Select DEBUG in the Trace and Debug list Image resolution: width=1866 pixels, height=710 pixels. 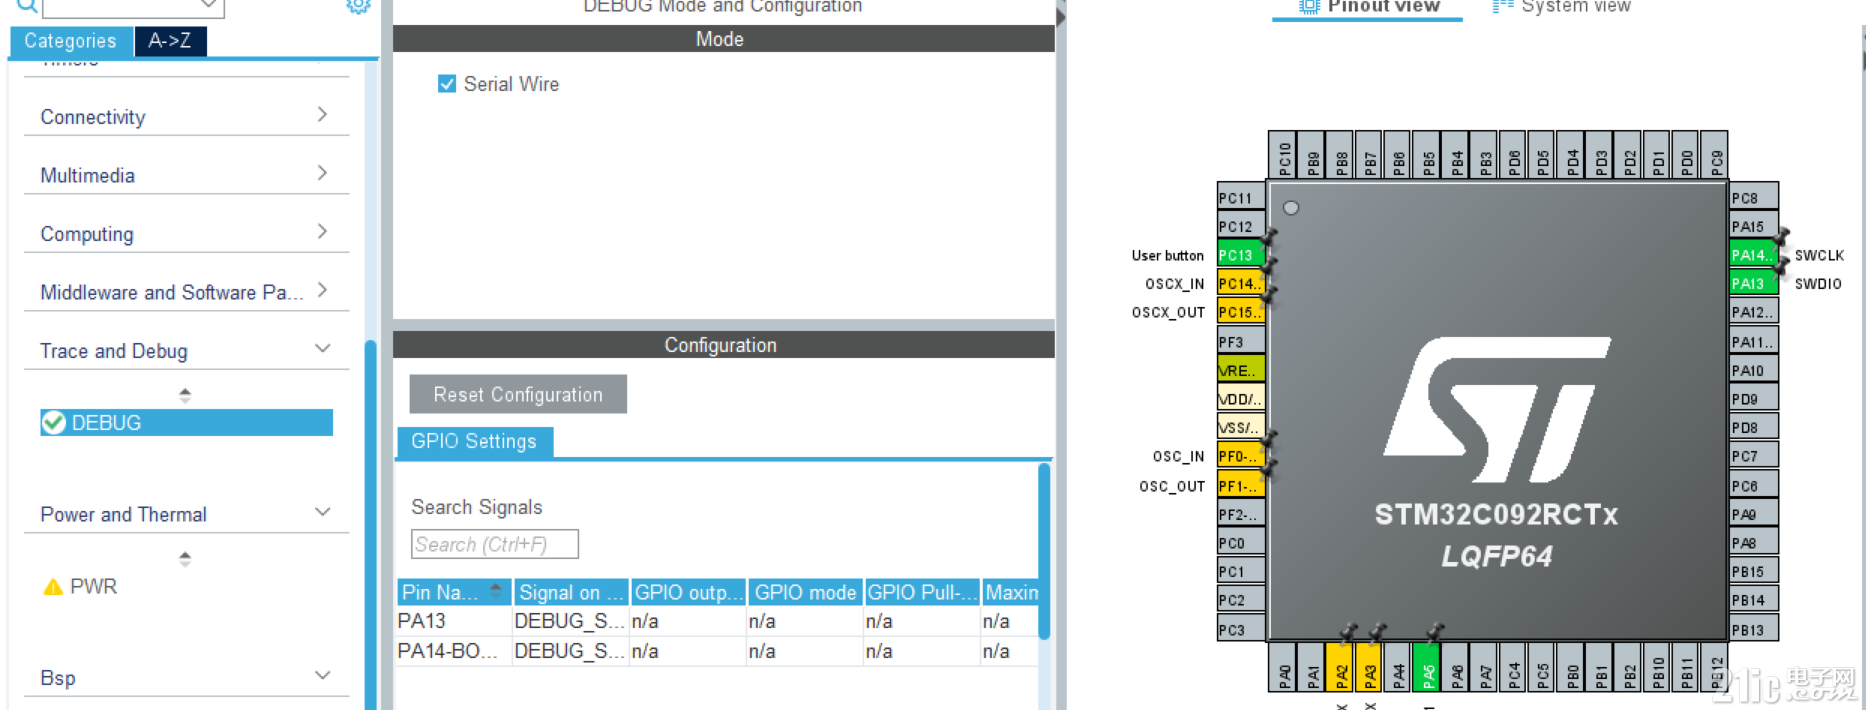pyautogui.click(x=186, y=423)
